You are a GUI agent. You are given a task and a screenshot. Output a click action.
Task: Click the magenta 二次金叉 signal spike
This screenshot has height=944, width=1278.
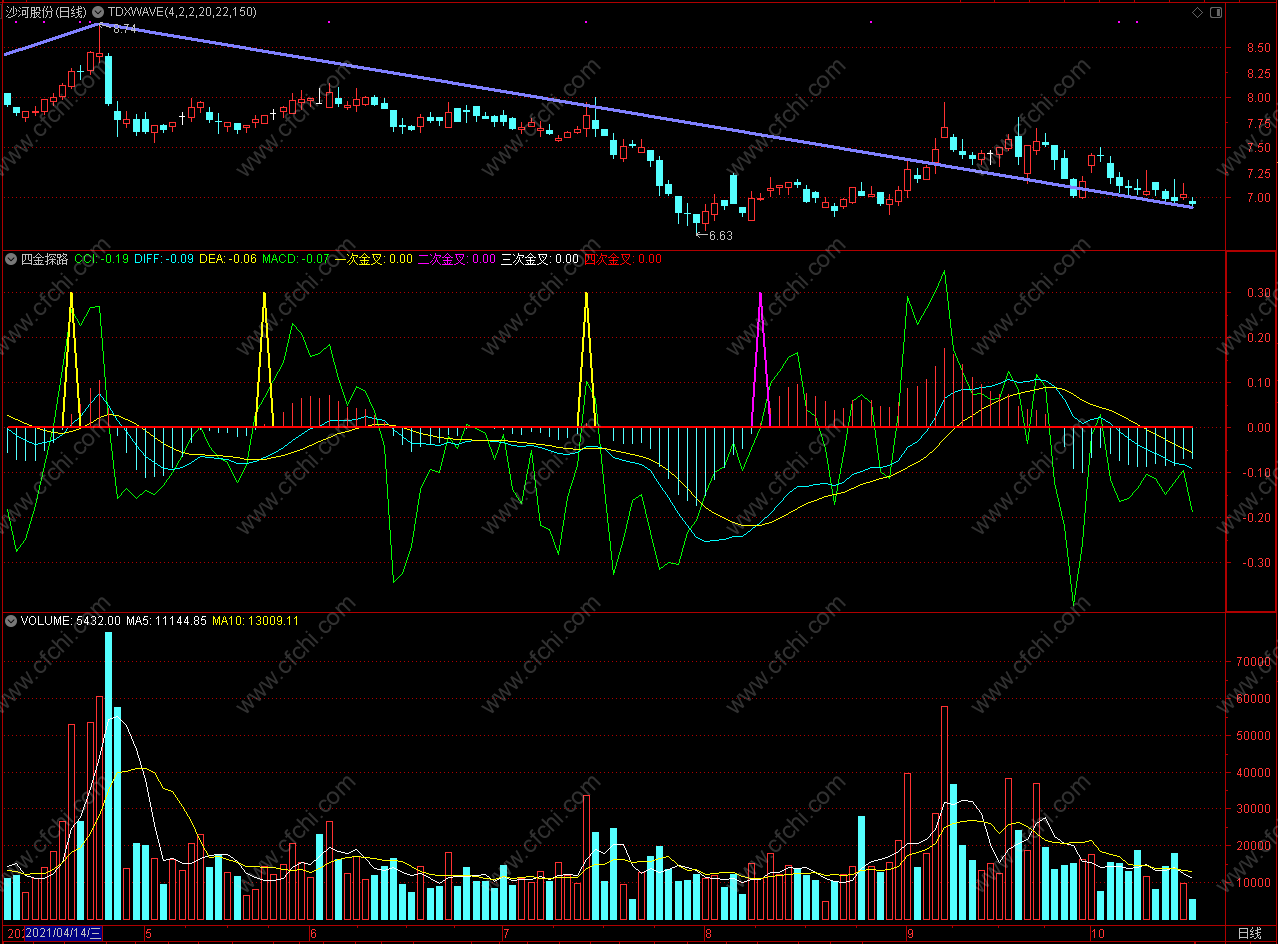click(x=761, y=360)
